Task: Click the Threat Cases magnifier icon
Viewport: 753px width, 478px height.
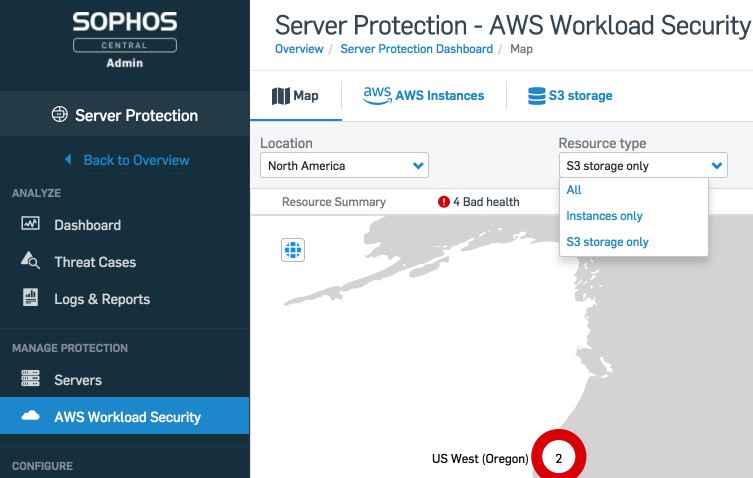Action: [x=30, y=260]
